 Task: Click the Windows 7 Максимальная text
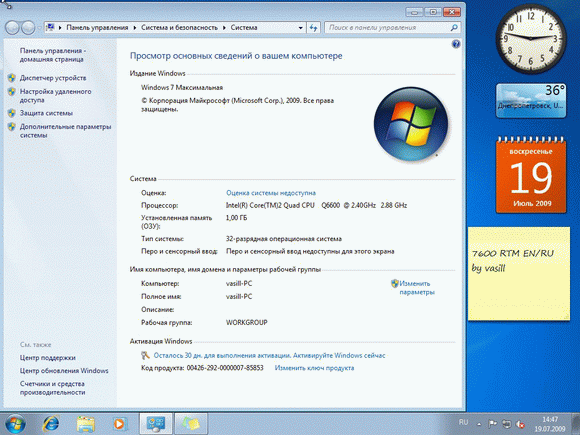[x=182, y=88]
